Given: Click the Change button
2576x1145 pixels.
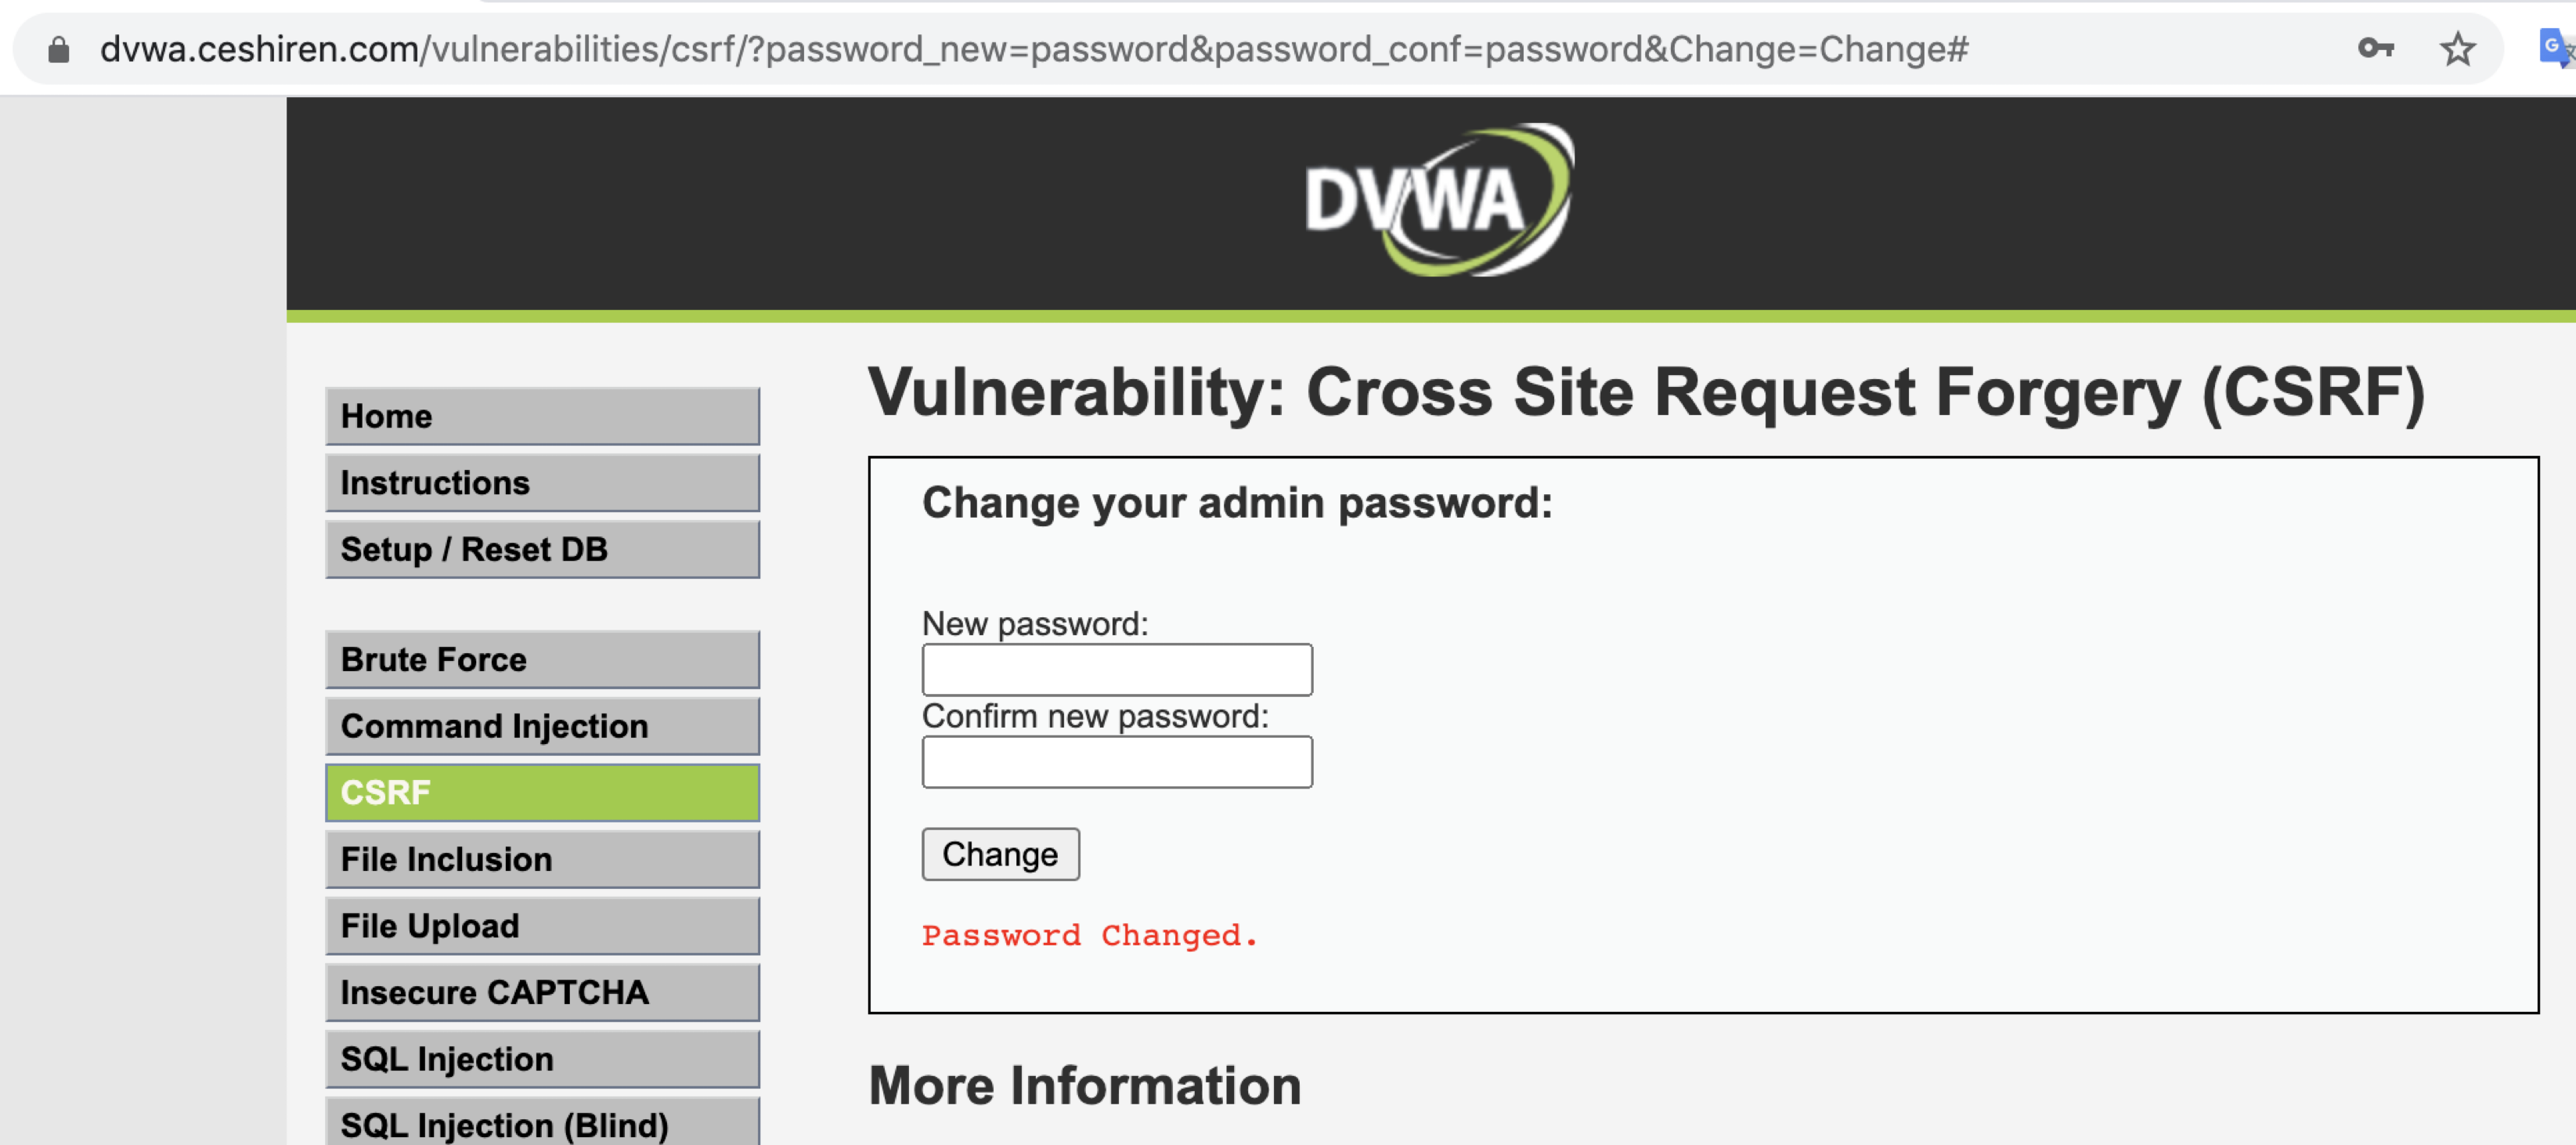Looking at the screenshot, I should point(1000,854).
